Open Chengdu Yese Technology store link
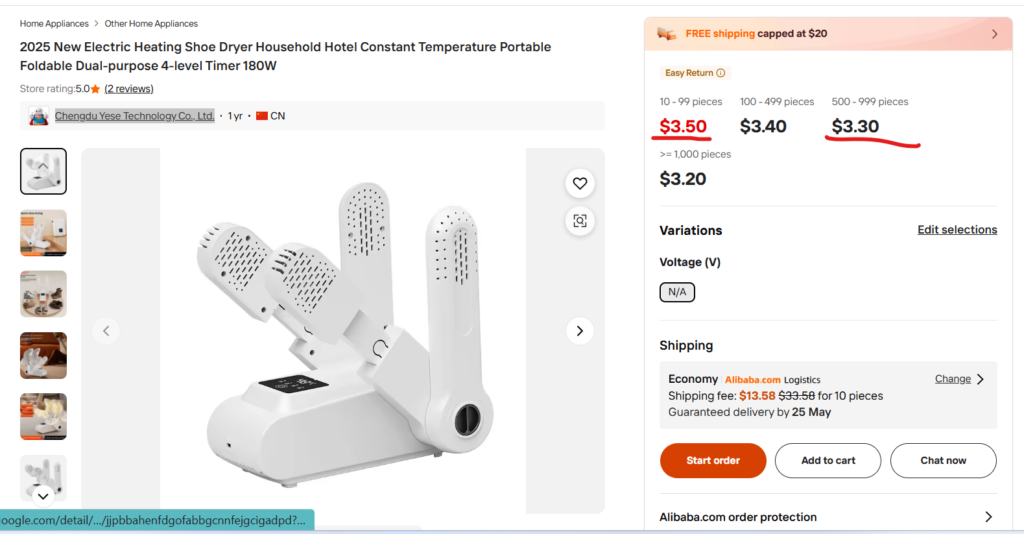 click(134, 116)
